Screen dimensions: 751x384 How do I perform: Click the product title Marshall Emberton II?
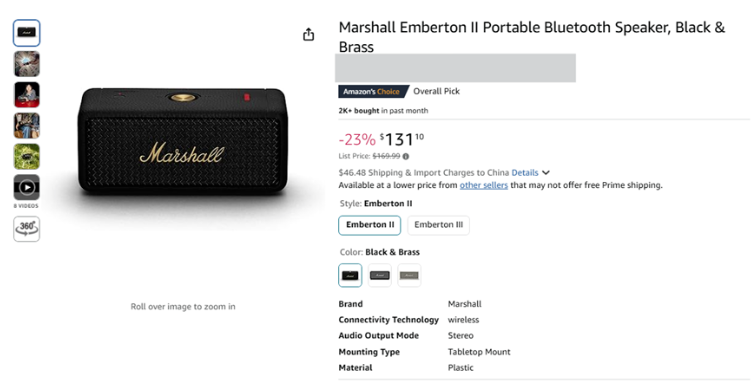[532, 37]
